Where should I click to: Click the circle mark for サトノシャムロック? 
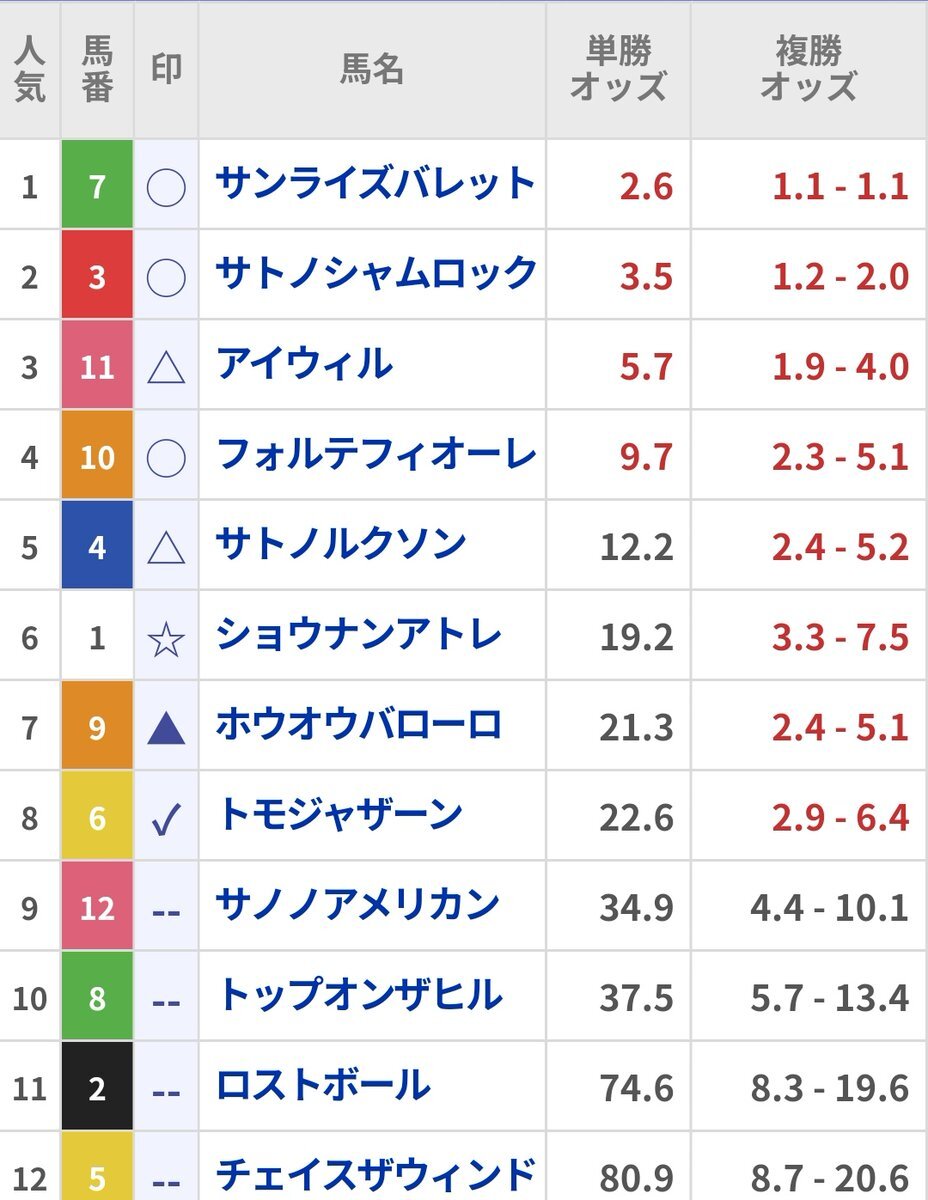point(166,277)
